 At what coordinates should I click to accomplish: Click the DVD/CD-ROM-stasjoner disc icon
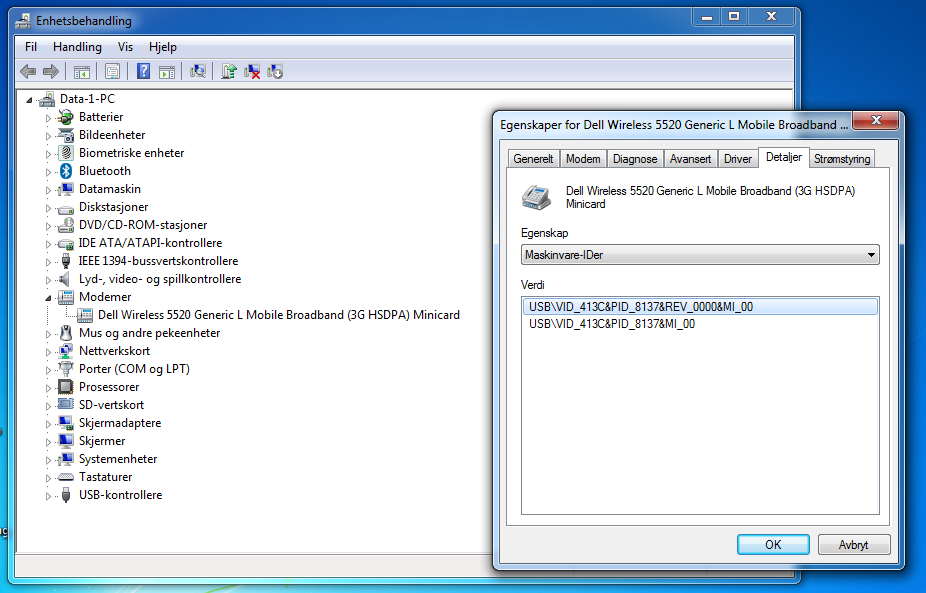coord(66,225)
